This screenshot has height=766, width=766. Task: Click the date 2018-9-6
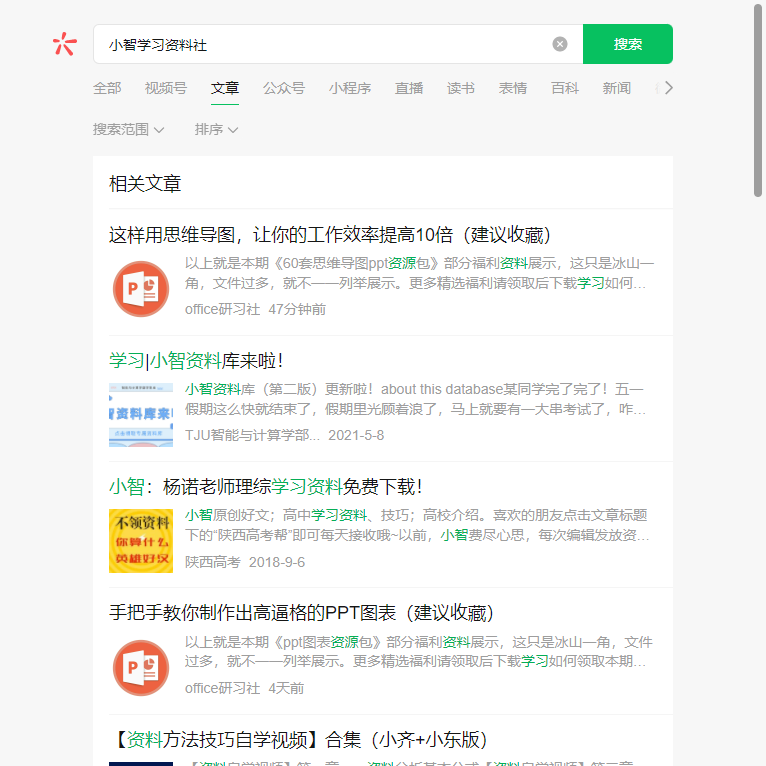pos(277,562)
